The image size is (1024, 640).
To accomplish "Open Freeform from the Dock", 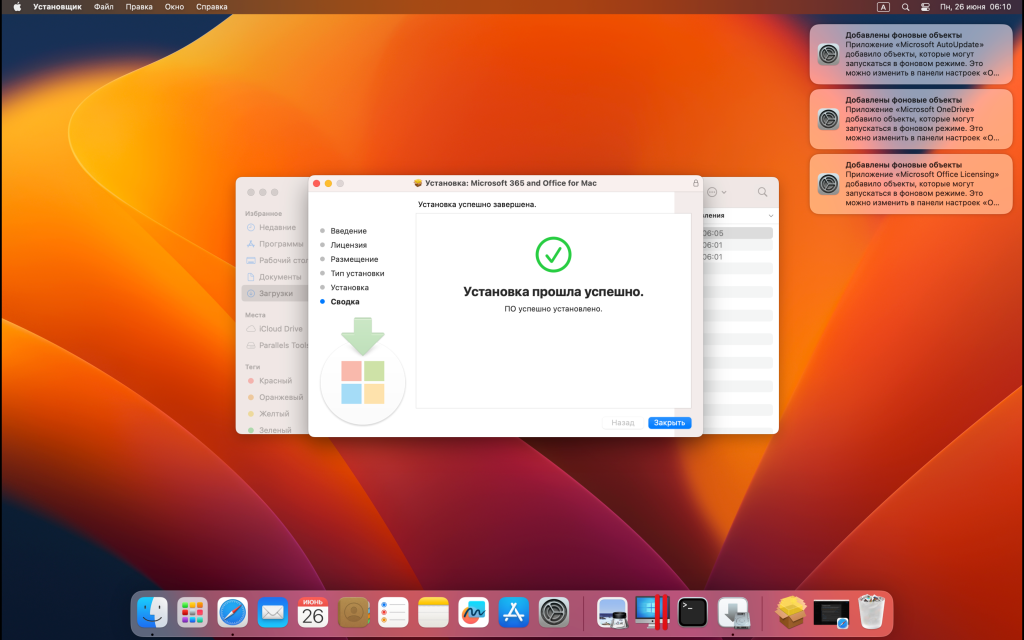I will click(473, 613).
